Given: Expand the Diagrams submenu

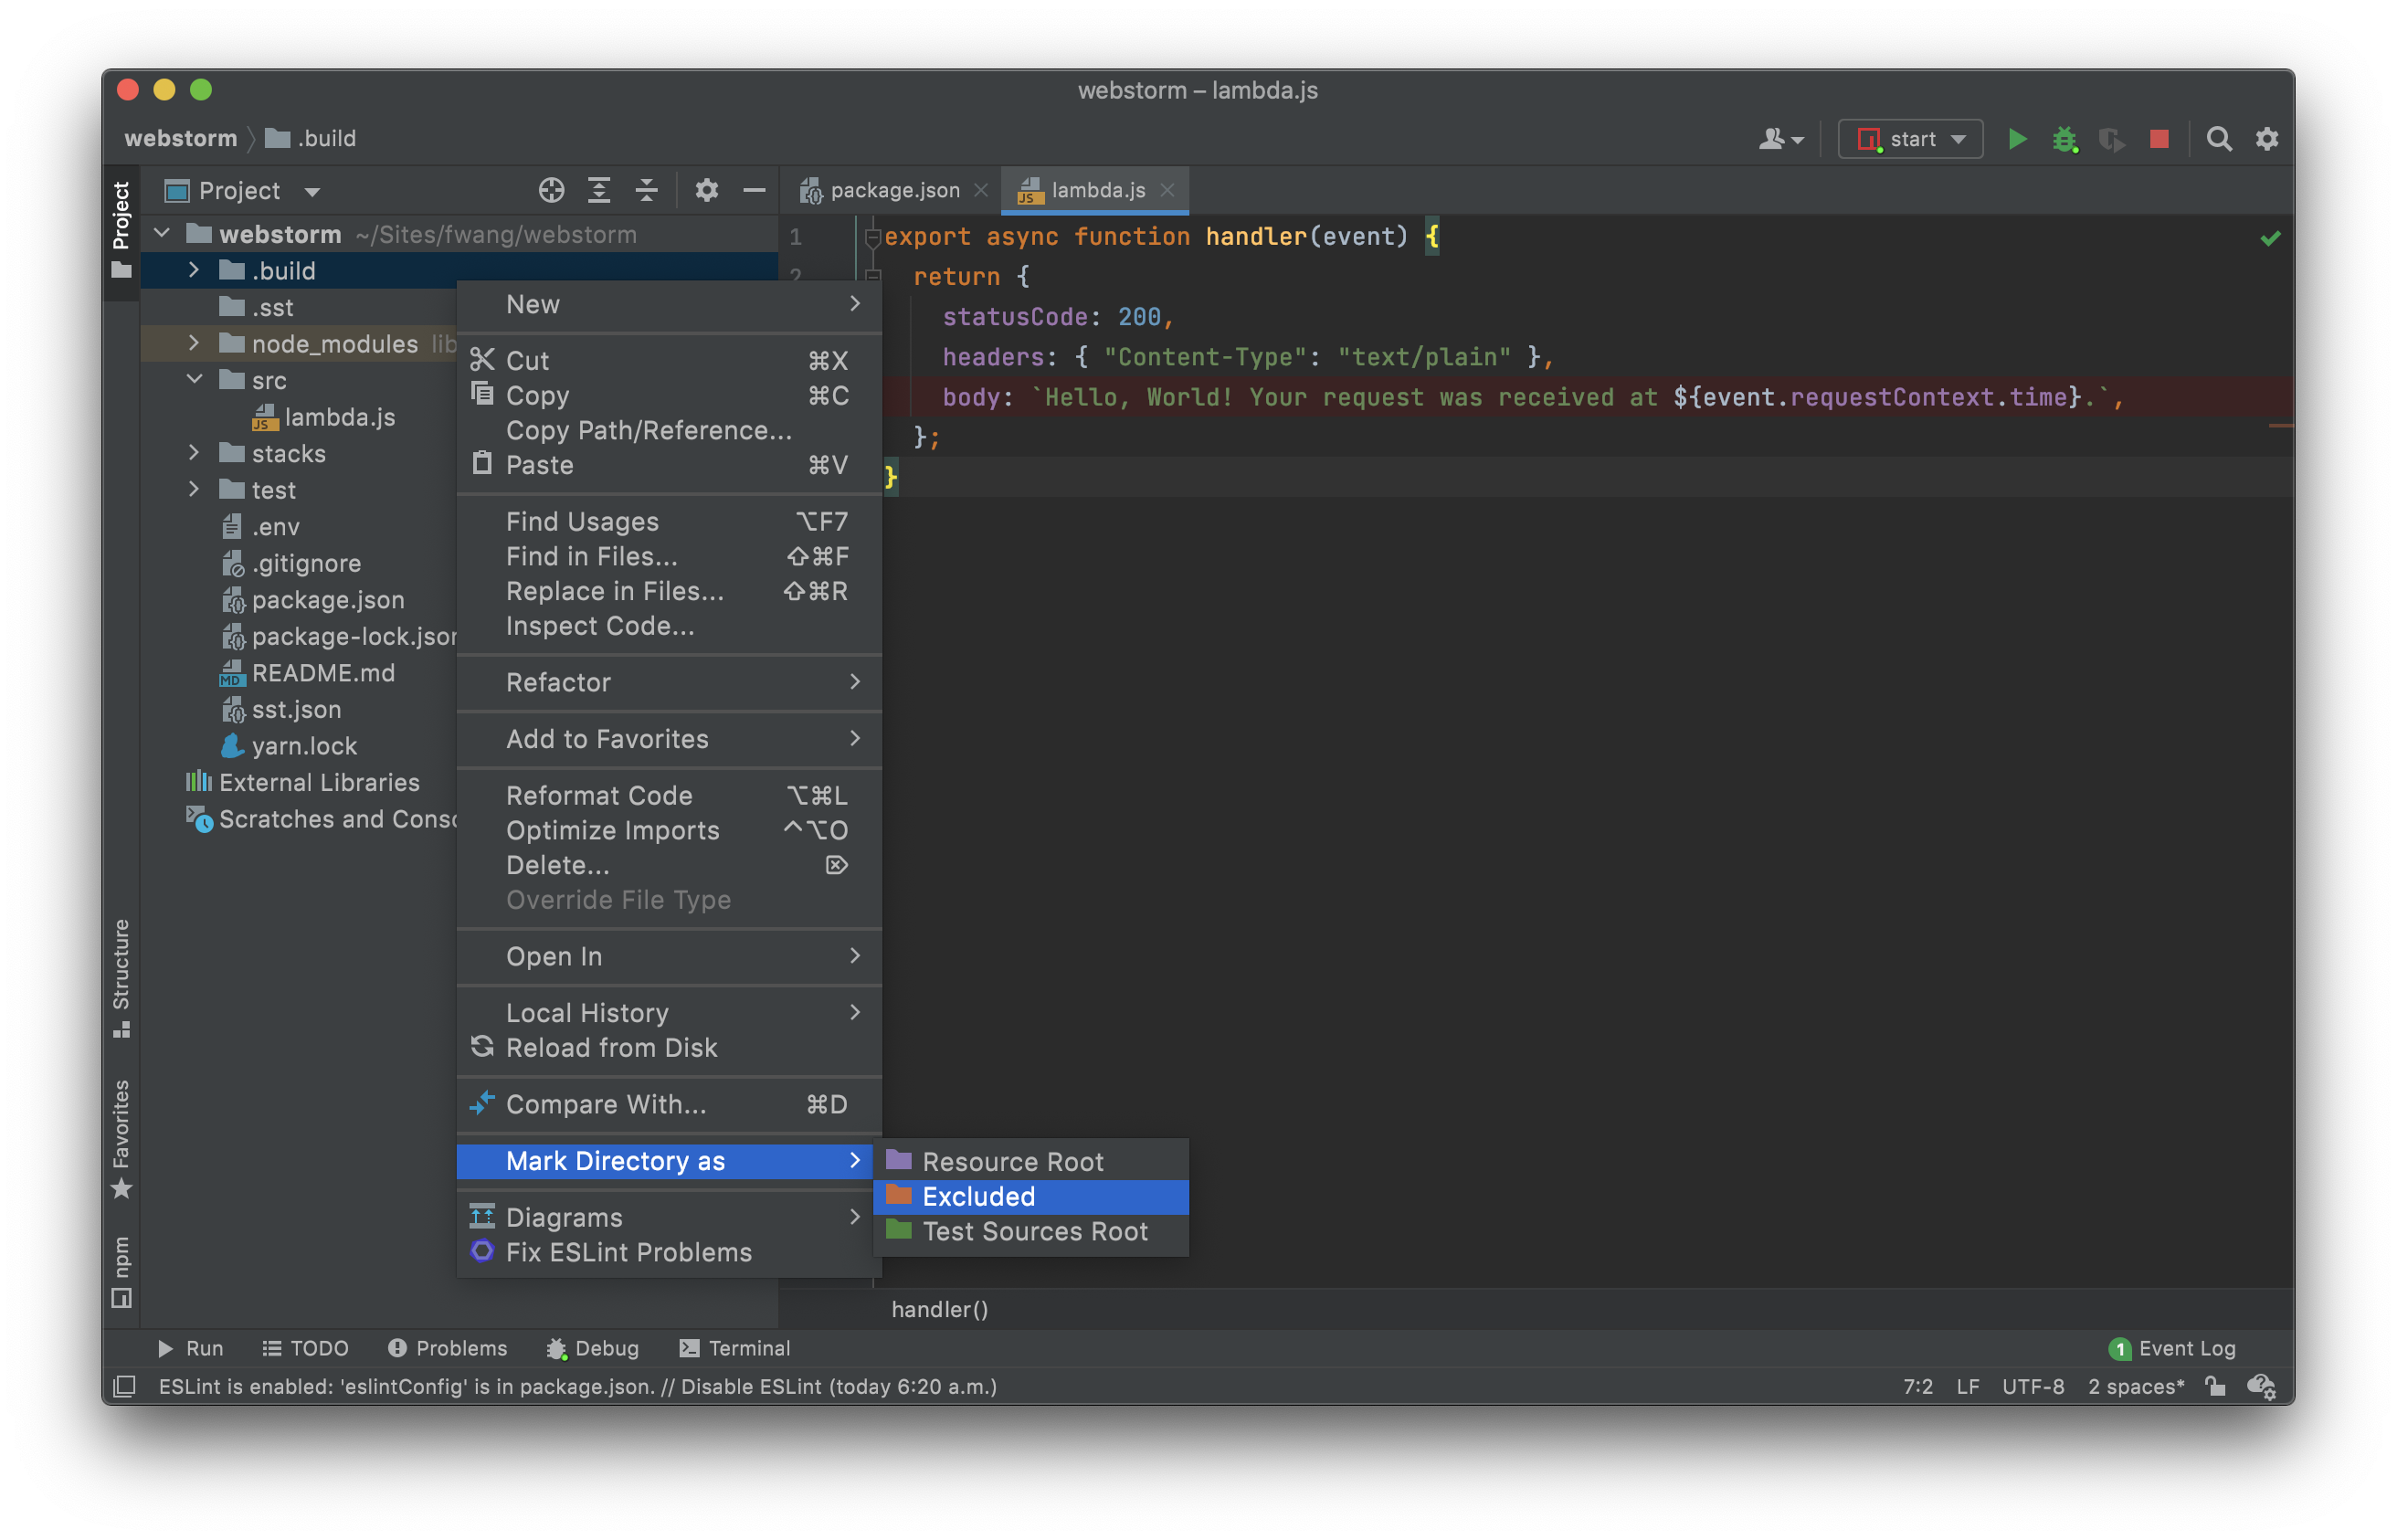Looking at the screenshot, I should tap(669, 1217).
